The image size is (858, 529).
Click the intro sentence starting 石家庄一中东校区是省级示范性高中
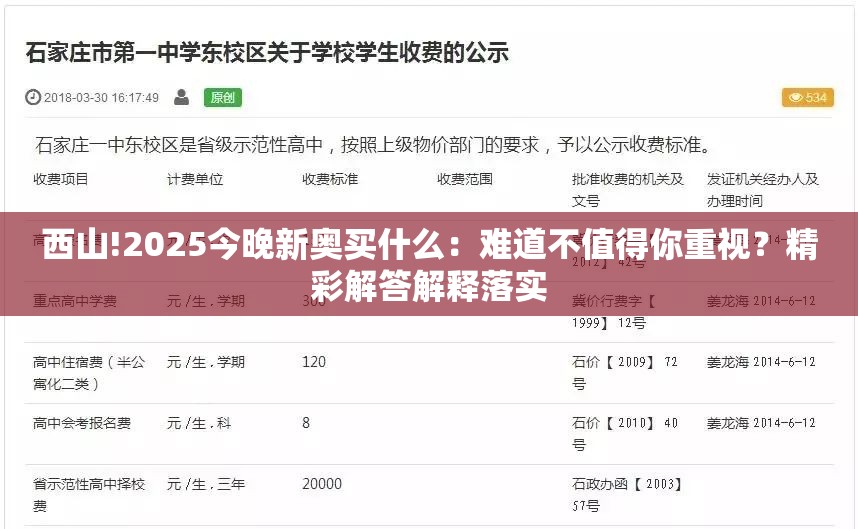click(x=373, y=145)
